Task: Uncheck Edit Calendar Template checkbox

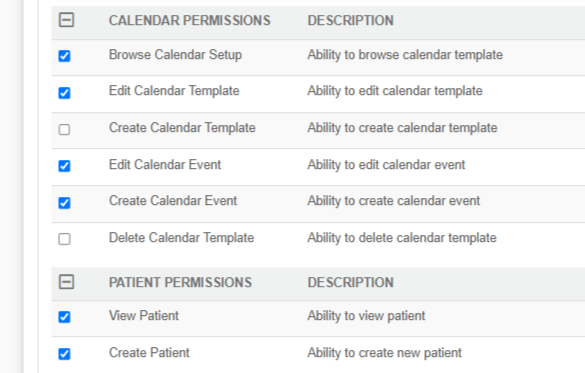Action: (x=64, y=93)
